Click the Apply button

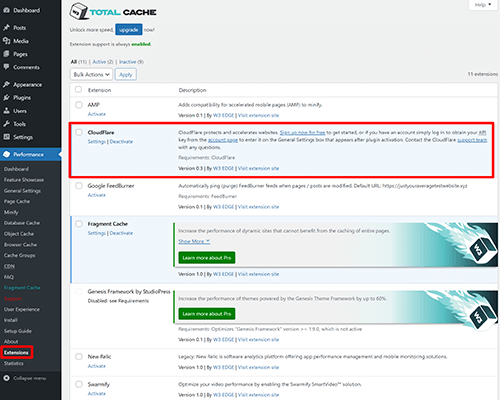pyautogui.click(x=126, y=74)
